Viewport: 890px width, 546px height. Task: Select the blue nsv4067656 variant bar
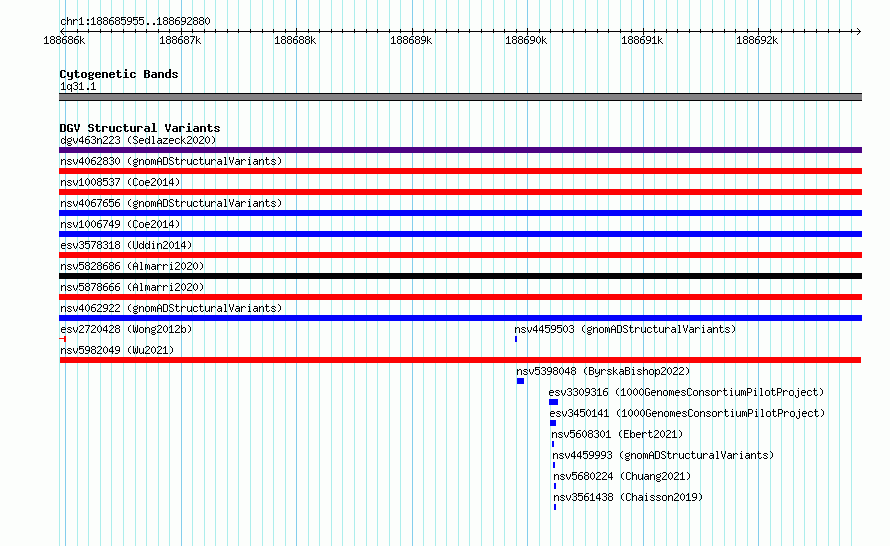click(460, 213)
